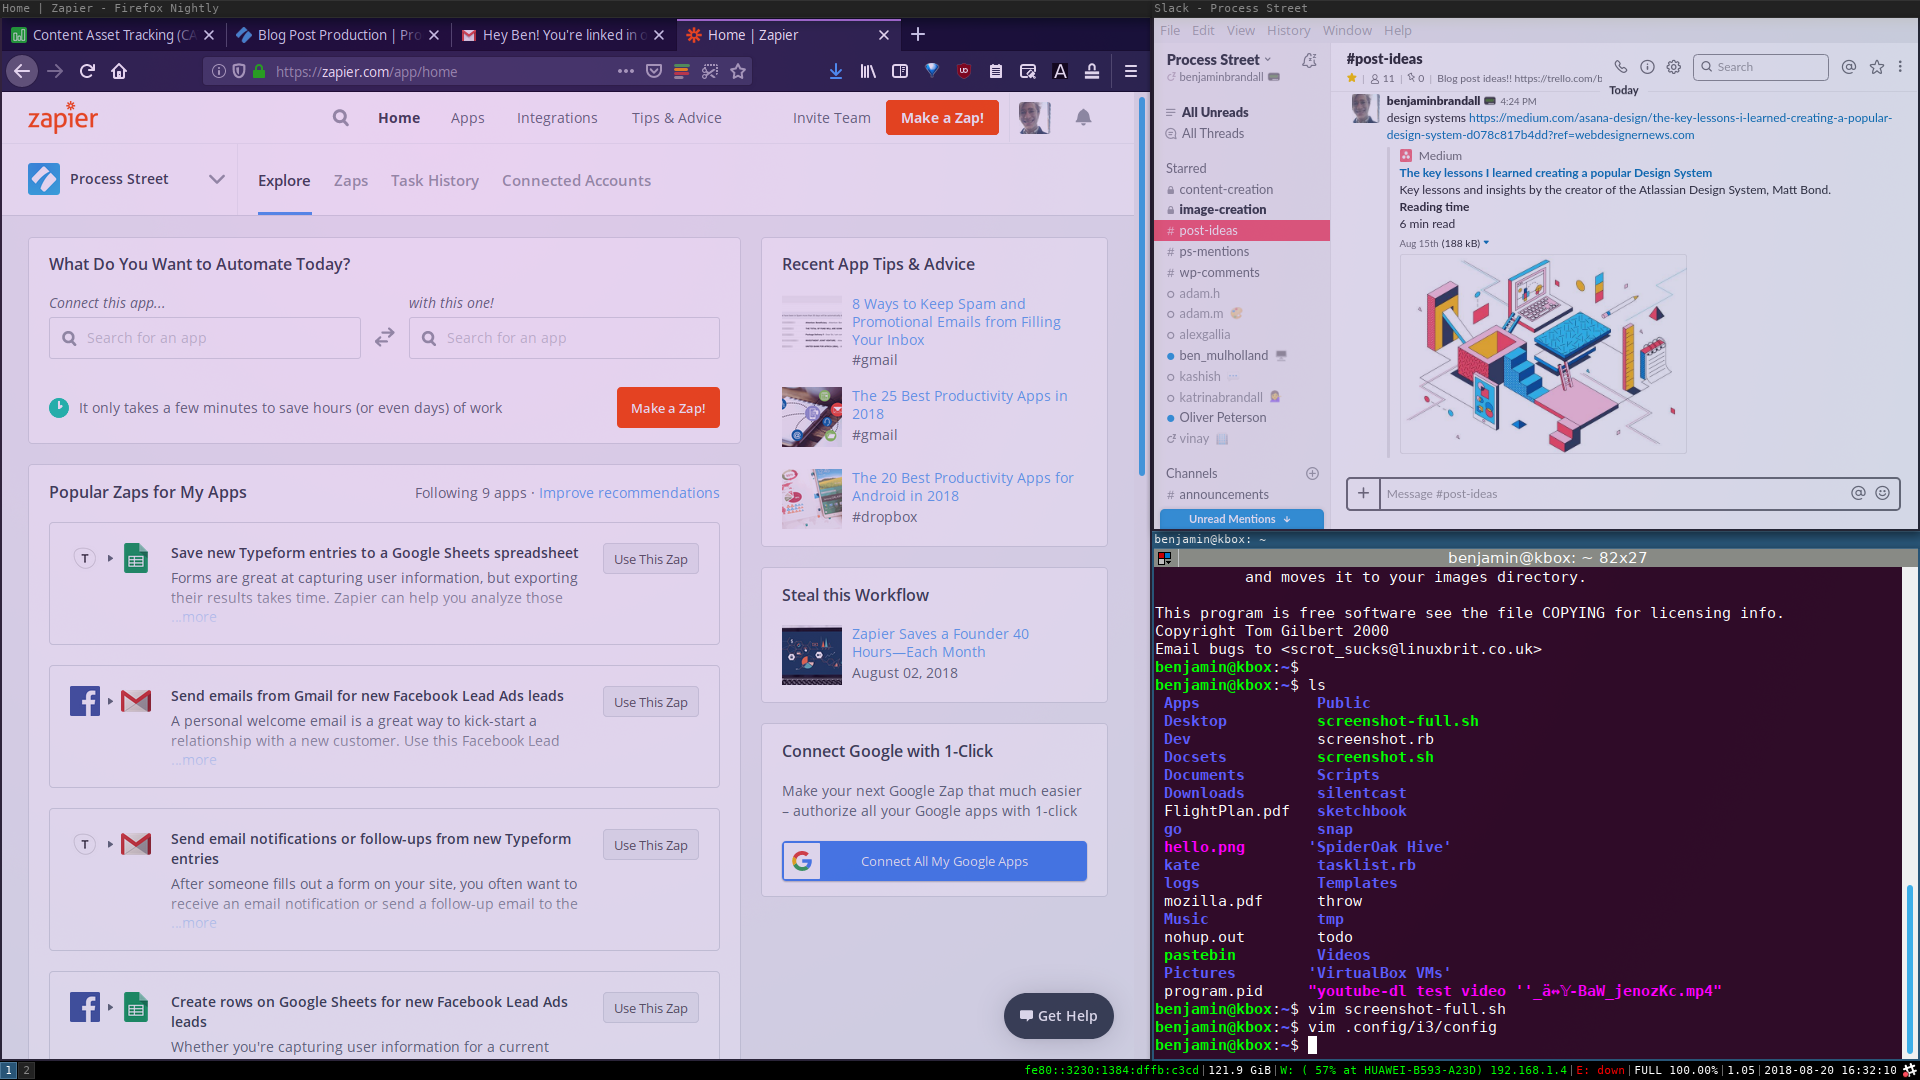Expand more text on Typeform to Google Sheets zap

tap(194, 617)
